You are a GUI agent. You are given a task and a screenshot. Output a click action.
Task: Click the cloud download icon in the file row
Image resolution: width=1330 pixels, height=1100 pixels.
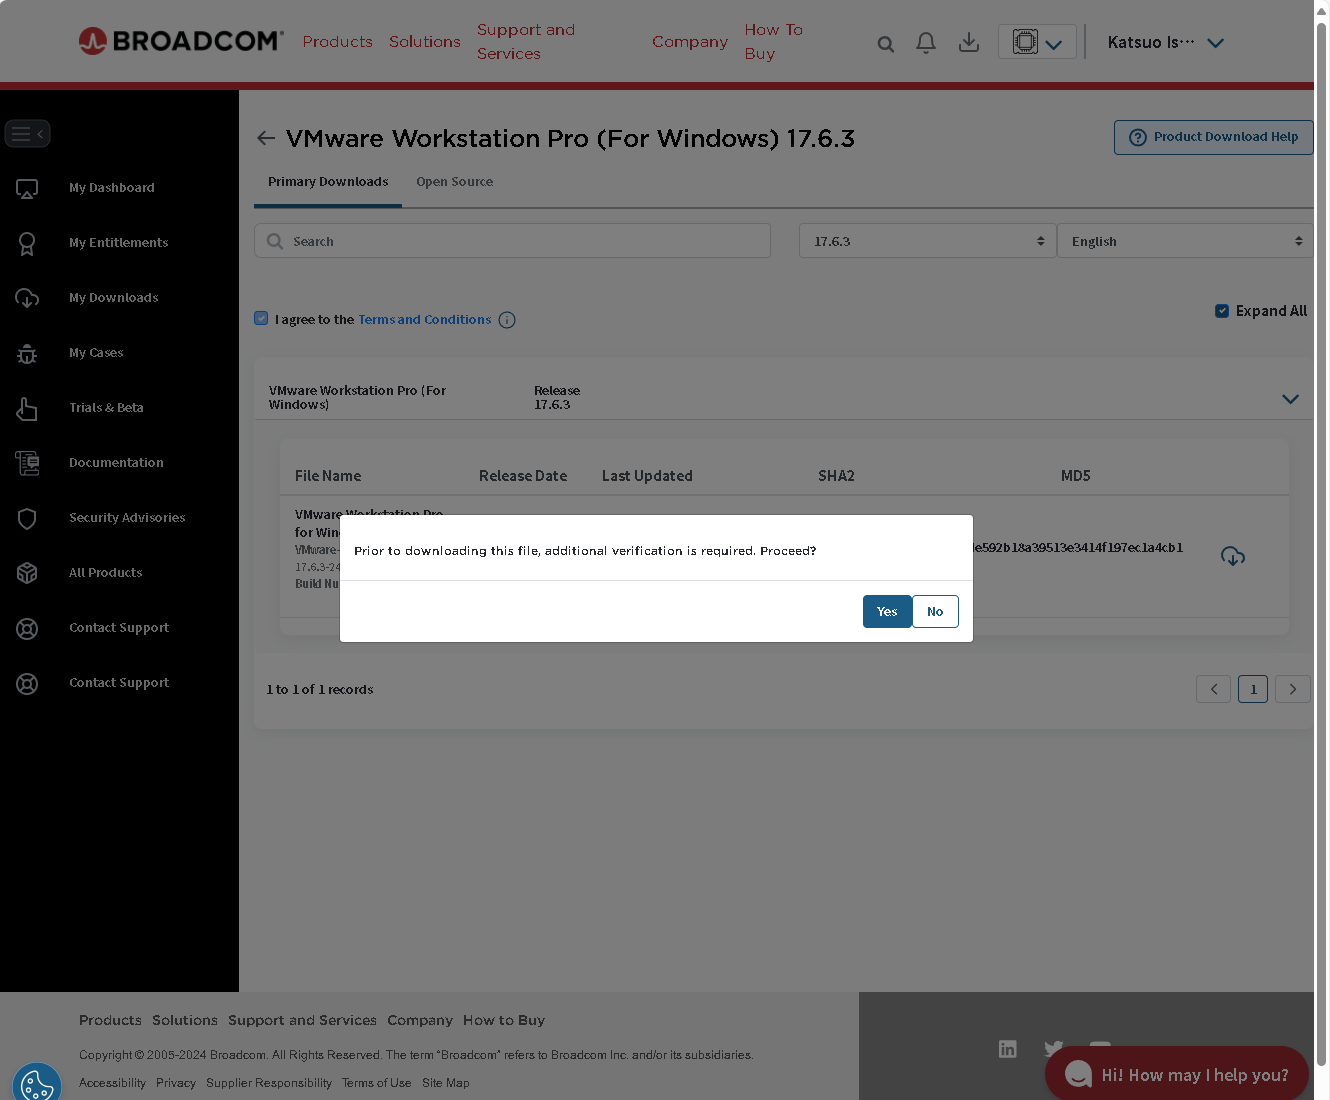(x=1233, y=556)
